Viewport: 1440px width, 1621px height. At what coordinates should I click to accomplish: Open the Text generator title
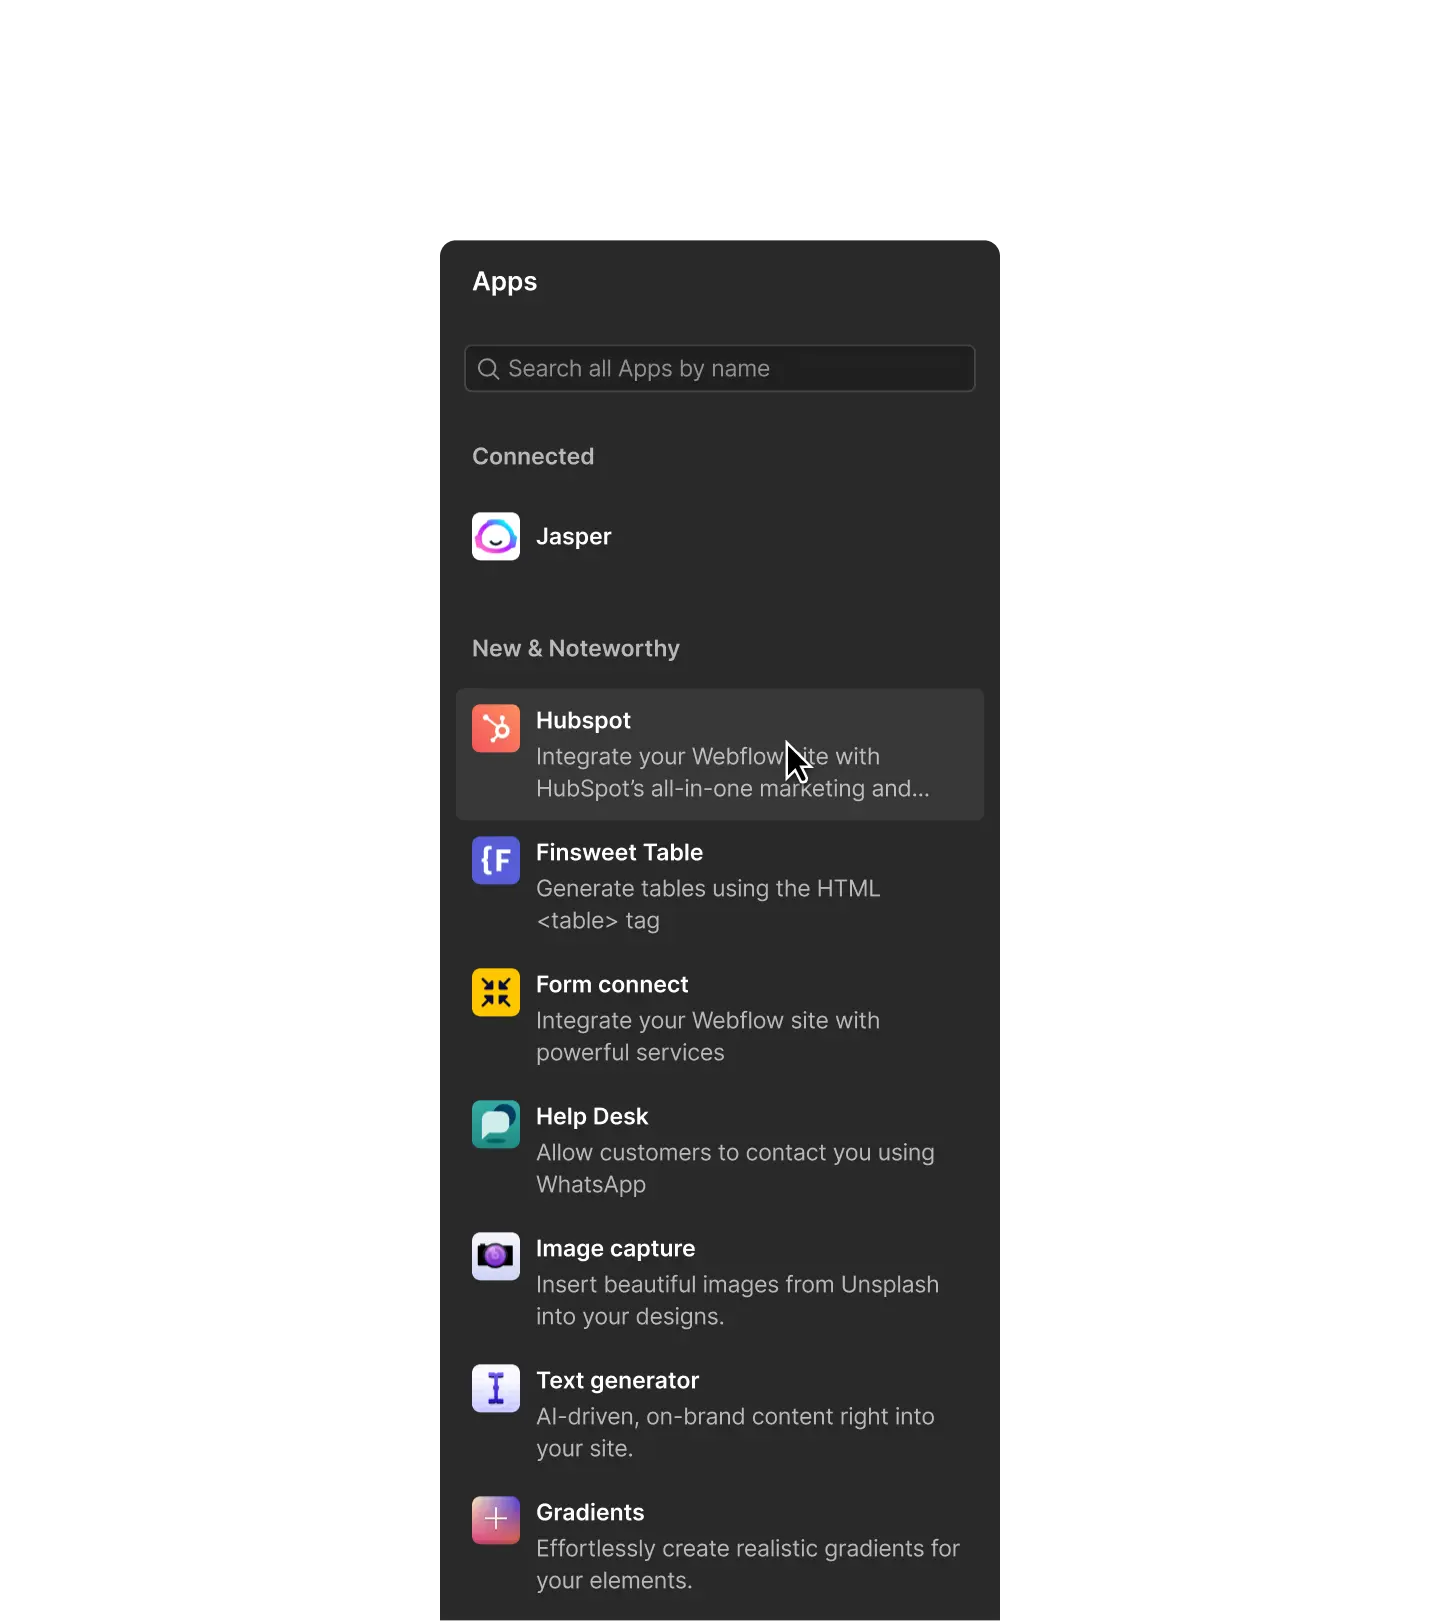click(x=617, y=1381)
